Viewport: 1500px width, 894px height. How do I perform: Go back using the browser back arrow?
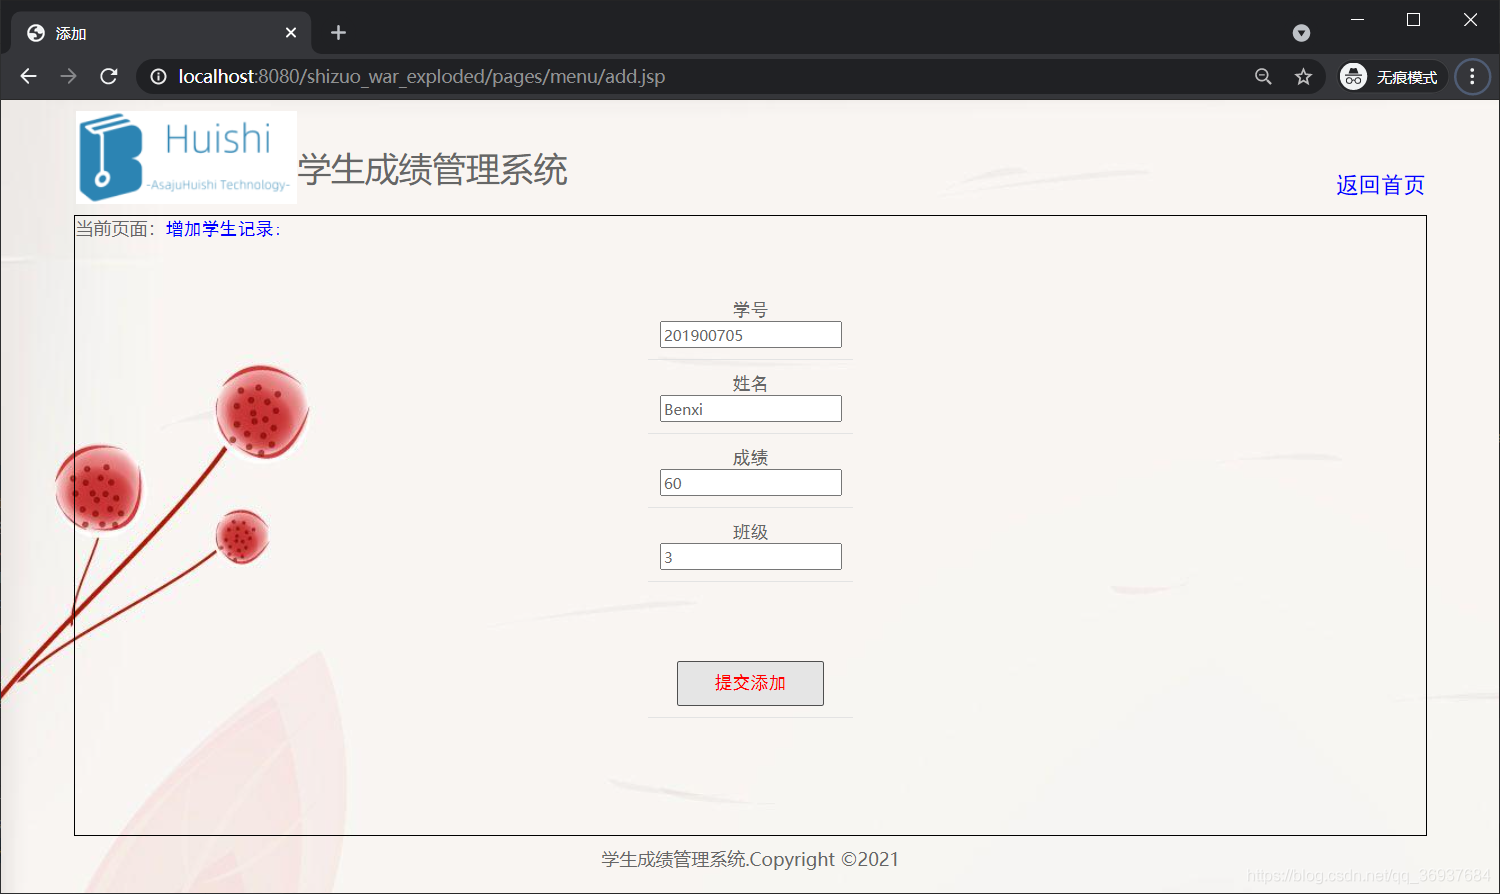coord(28,76)
